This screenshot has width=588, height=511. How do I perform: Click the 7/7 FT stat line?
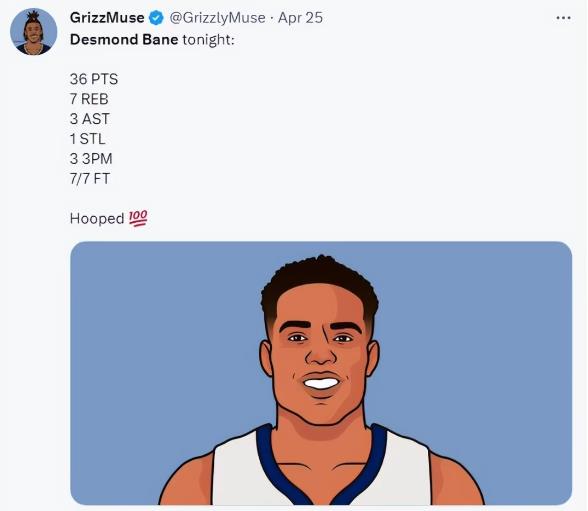coord(90,178)
